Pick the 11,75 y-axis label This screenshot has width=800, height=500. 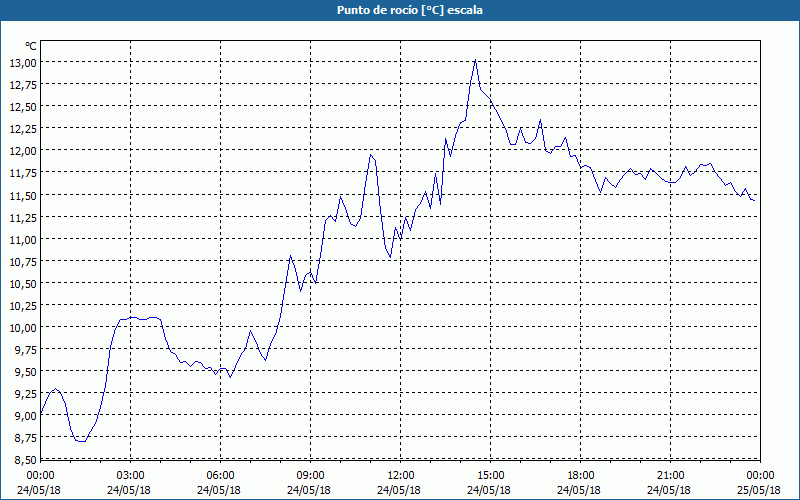click(23, 173)
